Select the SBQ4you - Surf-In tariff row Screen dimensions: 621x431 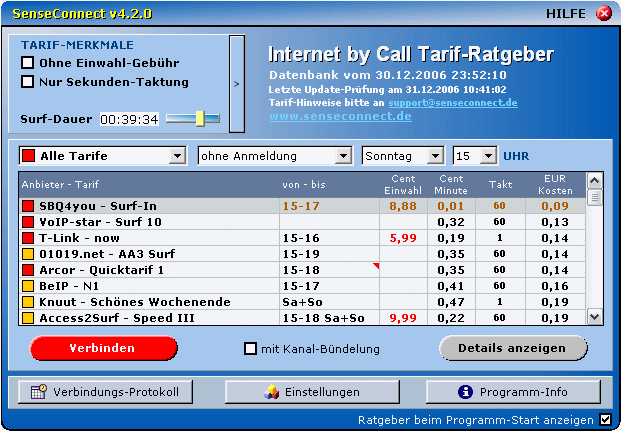(302, 206)
